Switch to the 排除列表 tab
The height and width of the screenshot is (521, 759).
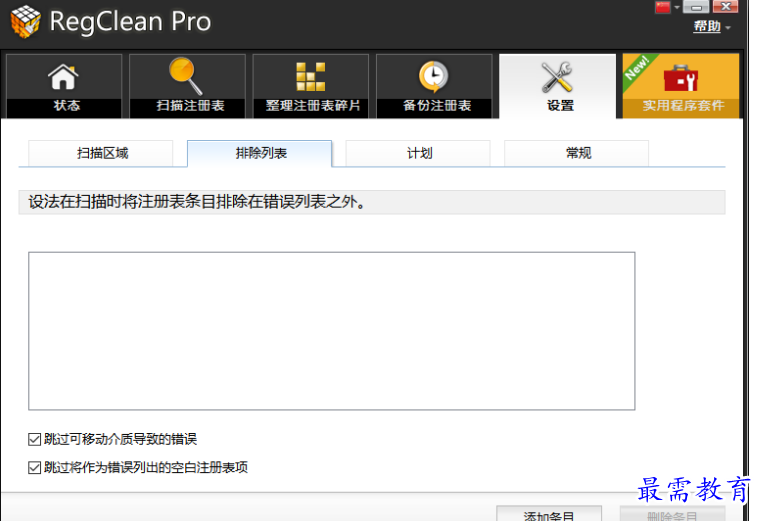(259, 153)
